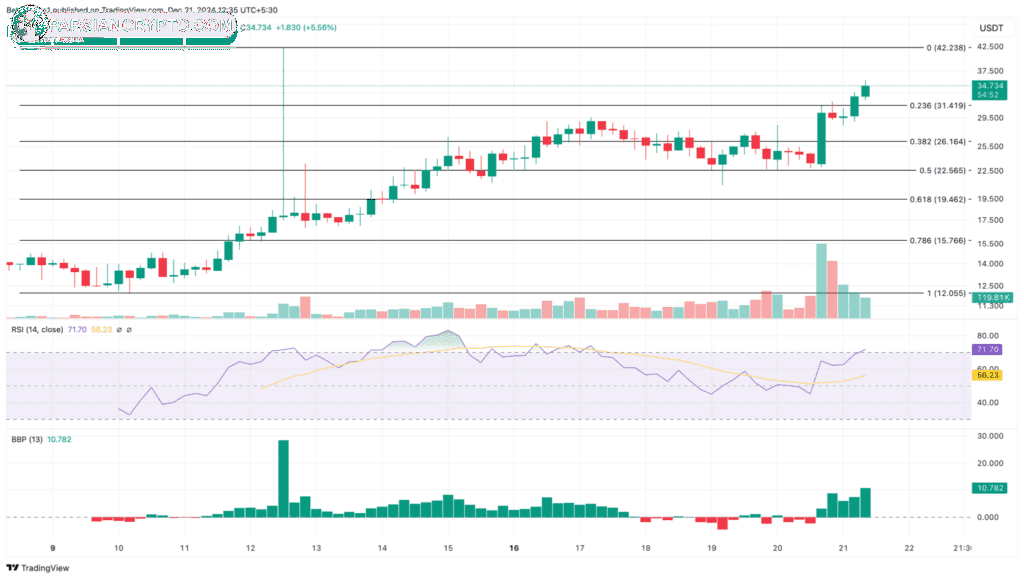Select date label 13 on time axis
Viewport: 1024px width, 579px height.
(316, 548)
